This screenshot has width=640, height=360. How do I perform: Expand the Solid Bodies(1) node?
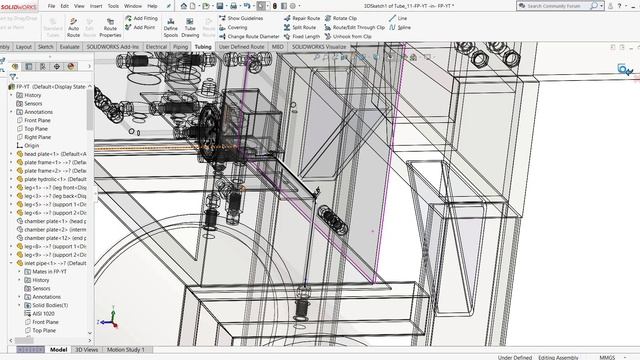[x=19, y=305]
